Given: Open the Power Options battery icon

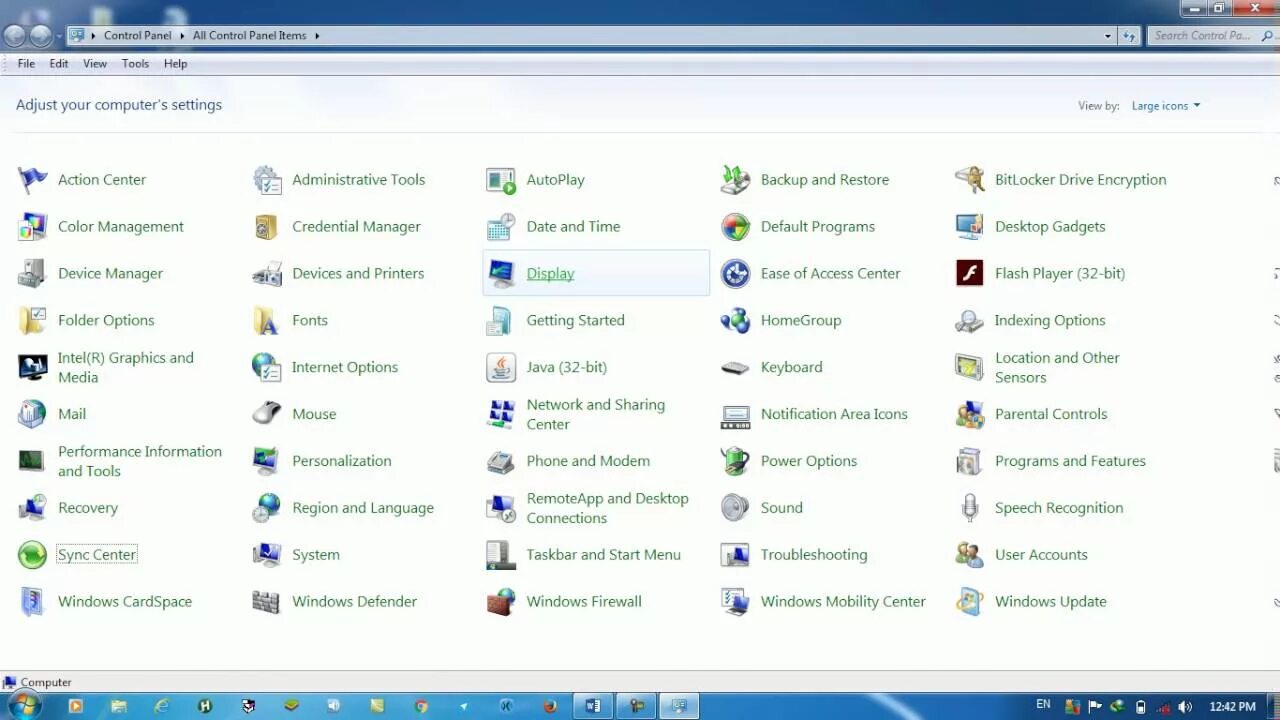Looking at the screenshot, I should click(735, 461).
